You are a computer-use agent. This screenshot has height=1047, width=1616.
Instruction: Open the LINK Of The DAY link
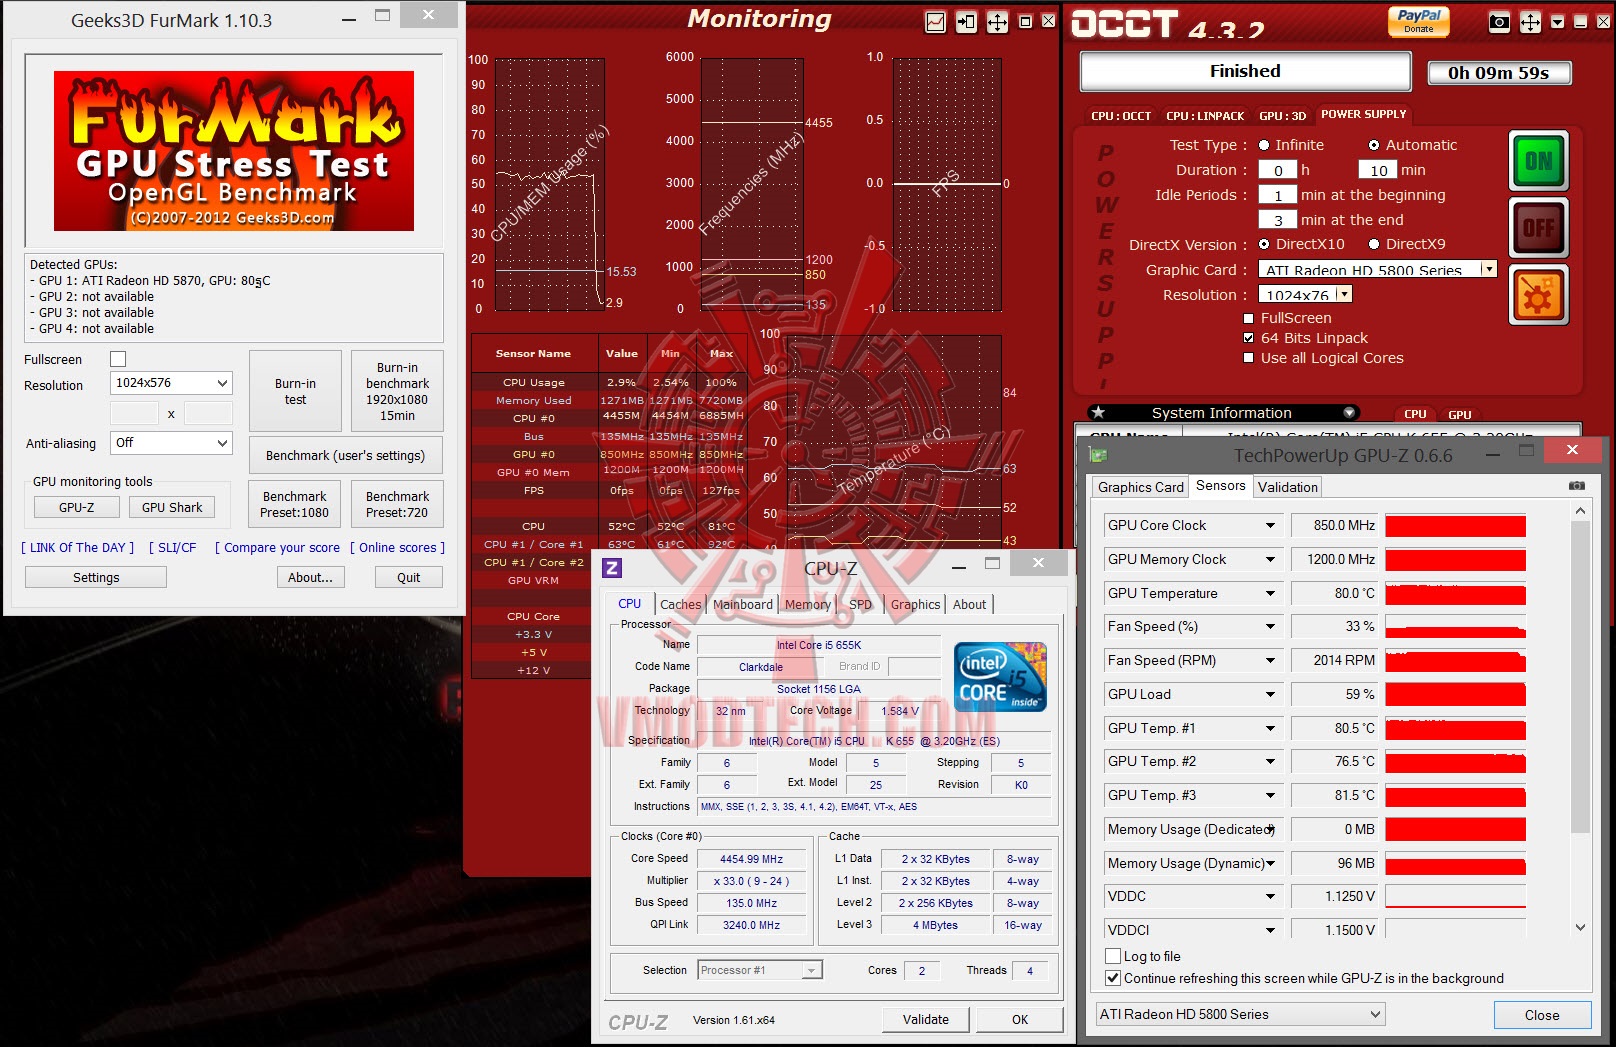[x=78, y=548]
